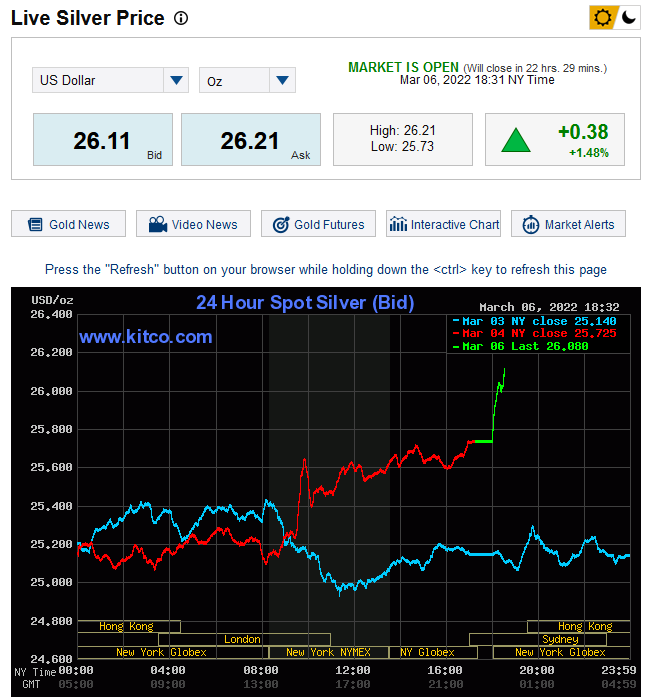Switch to light mode with the sun icon
This screenshot has width=652, height=698.
603,18
